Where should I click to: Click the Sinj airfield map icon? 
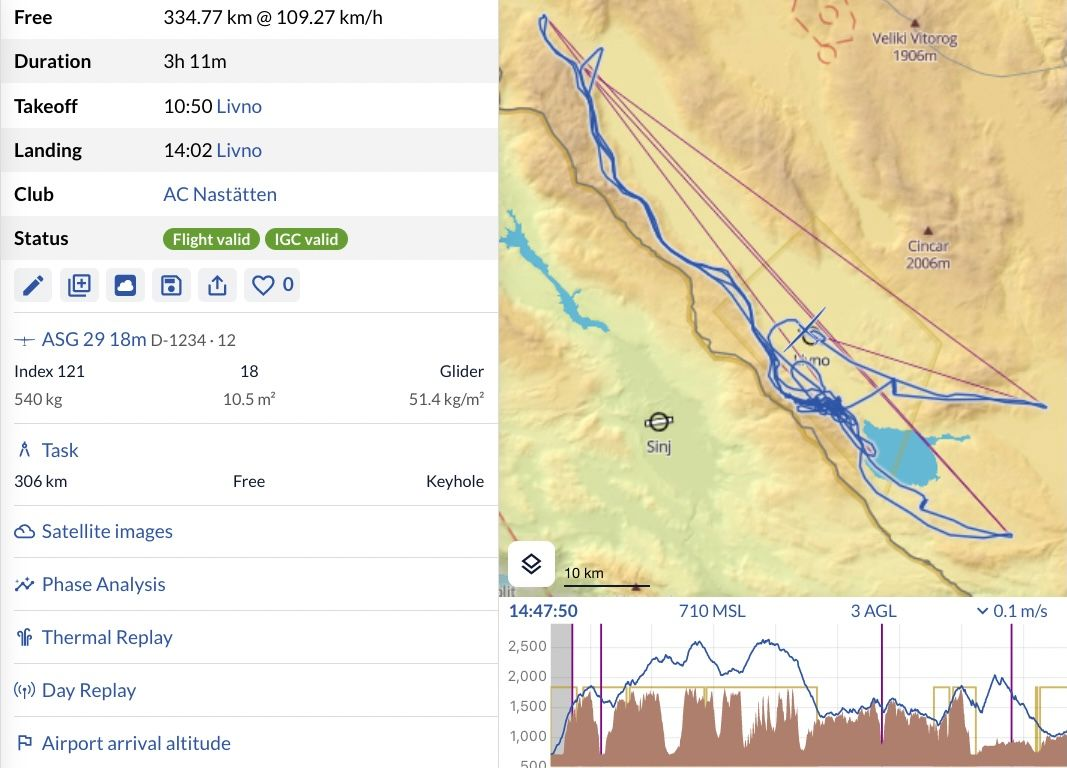(658, 422)
